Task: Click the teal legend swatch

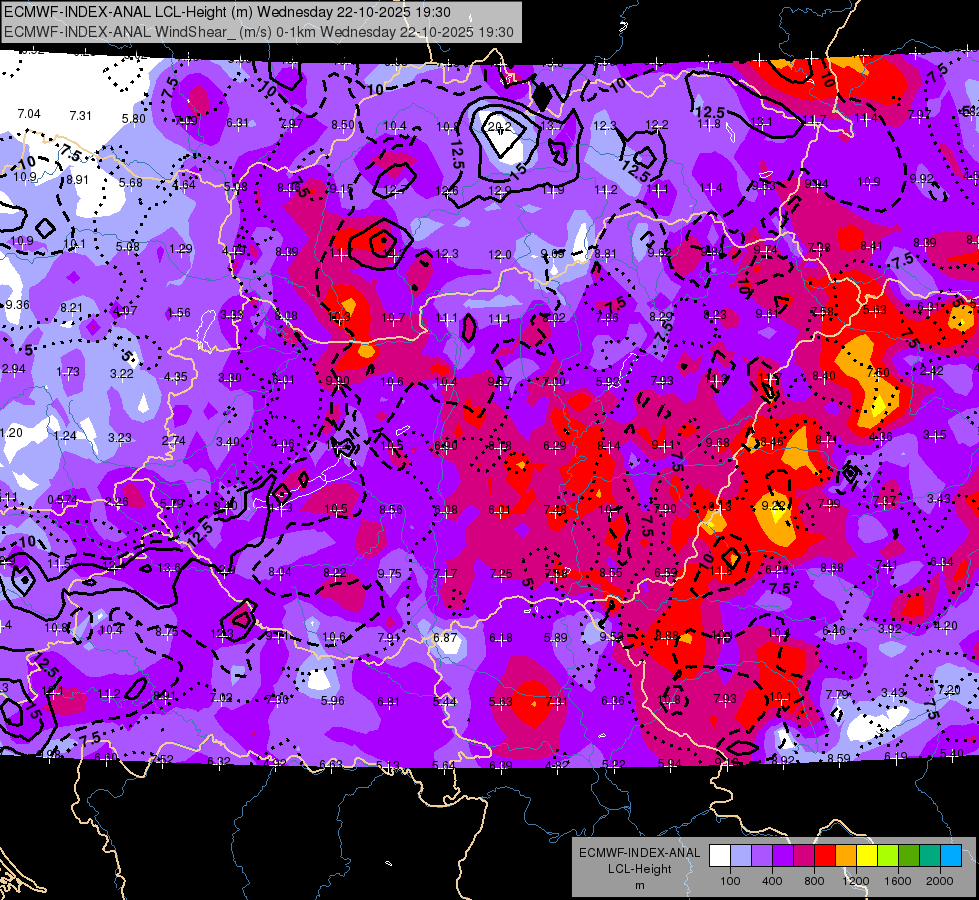Action: click(x=929, y=856)
